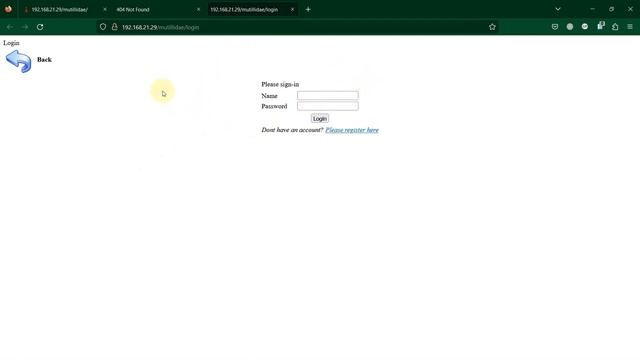Click the 'Dont have an account?' text

click(292, 130)
